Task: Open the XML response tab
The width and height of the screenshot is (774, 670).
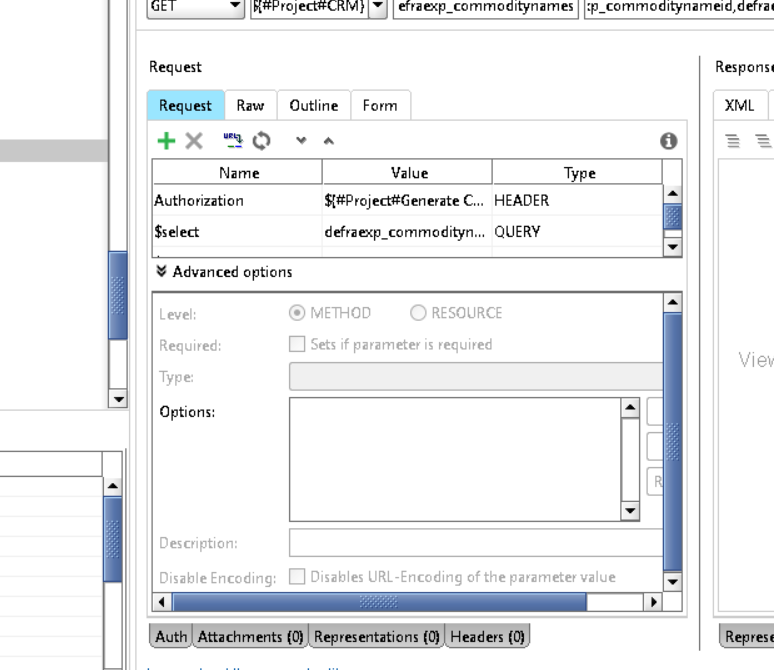Action: (740, 105)
